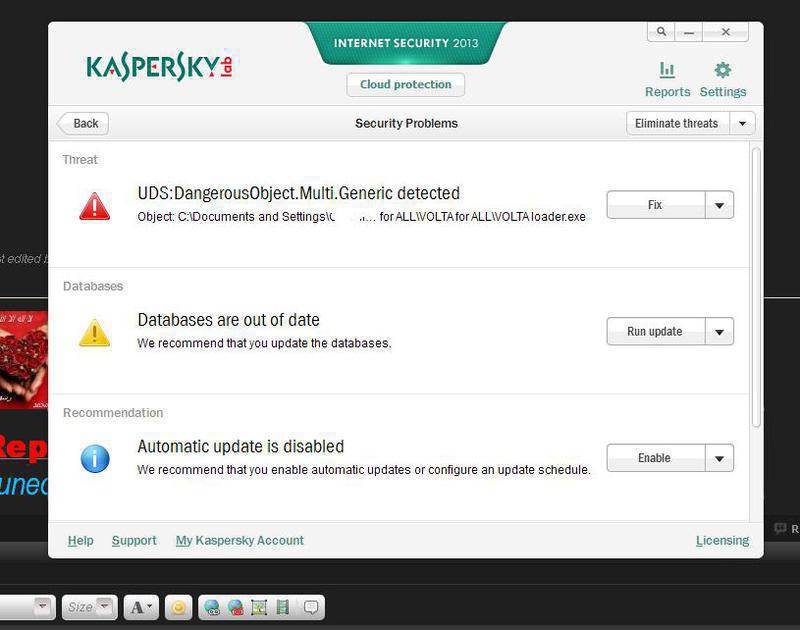Image resolution: width=800 pixels, height=630 pixels.
Task: Open the My Kaspersky Account link
Action: click(x=239, y=540)
